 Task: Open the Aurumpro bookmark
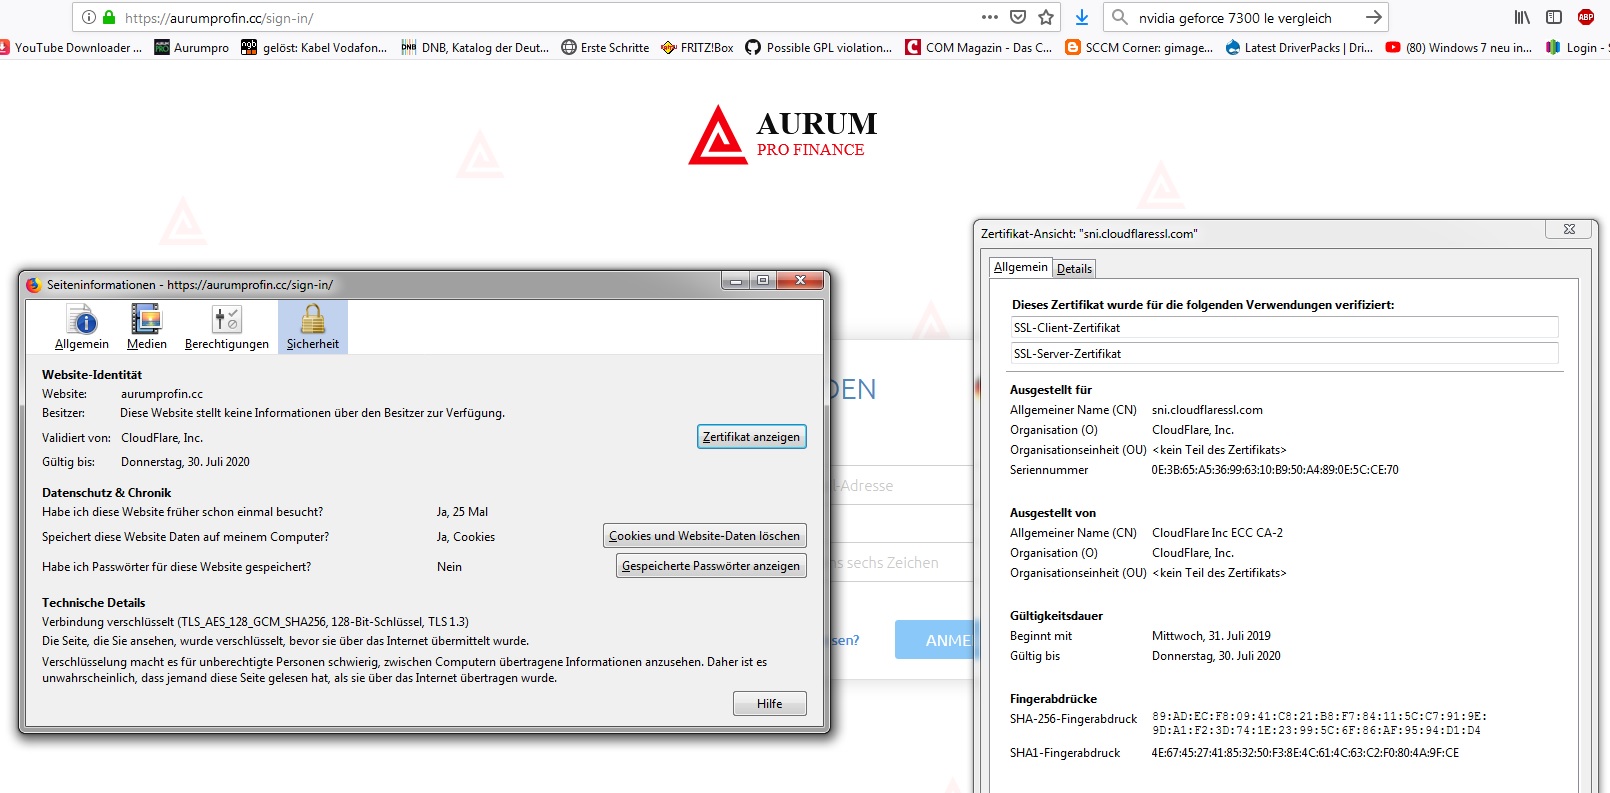point(191,47)
